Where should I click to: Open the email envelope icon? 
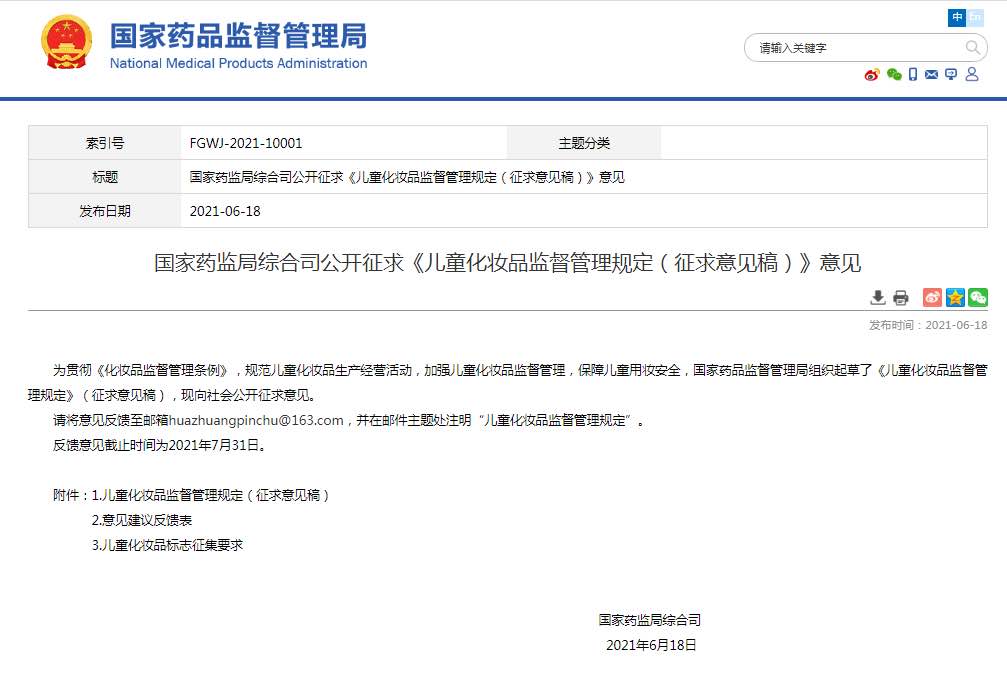point(932,74)
